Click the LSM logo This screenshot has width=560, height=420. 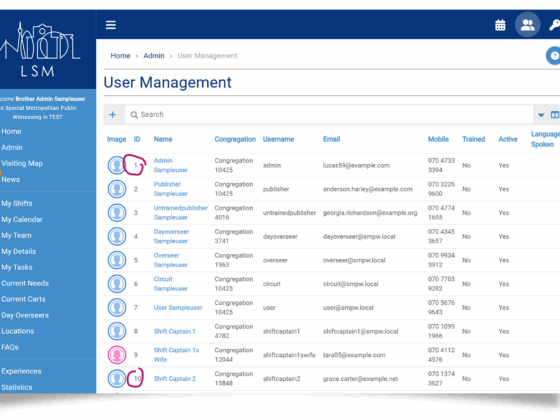pos(39,49)
